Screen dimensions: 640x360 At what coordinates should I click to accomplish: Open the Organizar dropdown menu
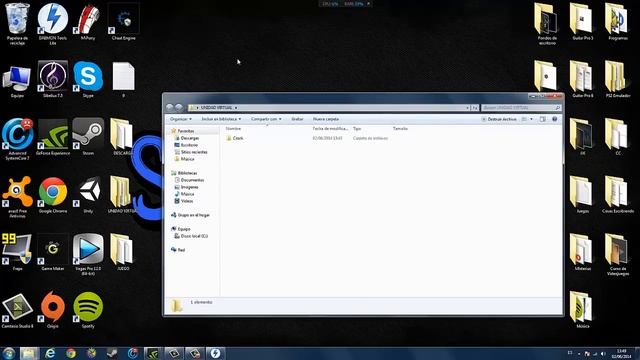[180, 119]
